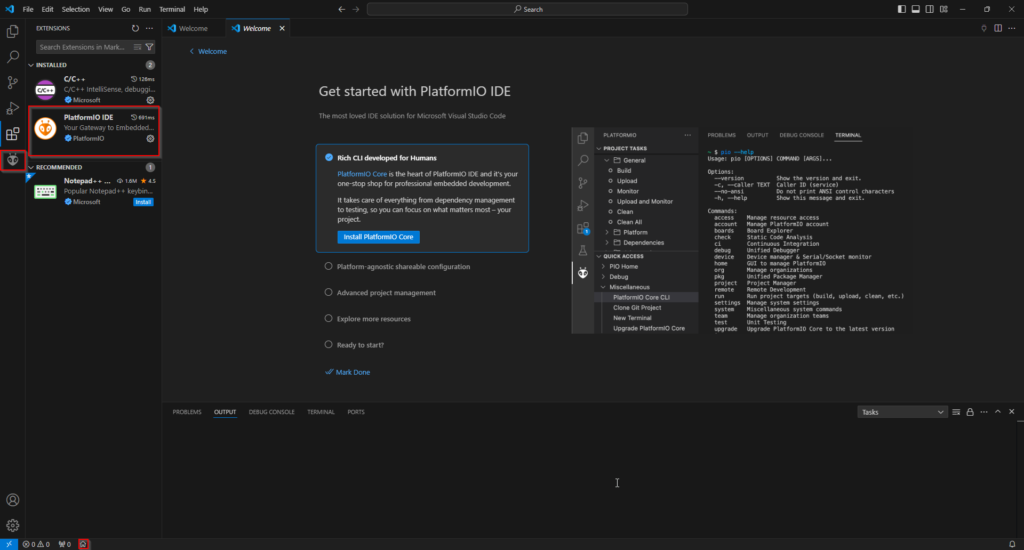Viewport: 1024px width, 550px height.
Task: Install the Notepad++ keymap extension
Action: 143,202
